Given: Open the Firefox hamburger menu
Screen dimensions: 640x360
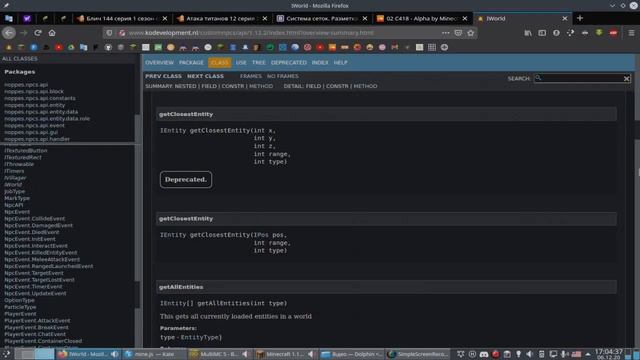Looking at the screenshot, I should 631,33.
